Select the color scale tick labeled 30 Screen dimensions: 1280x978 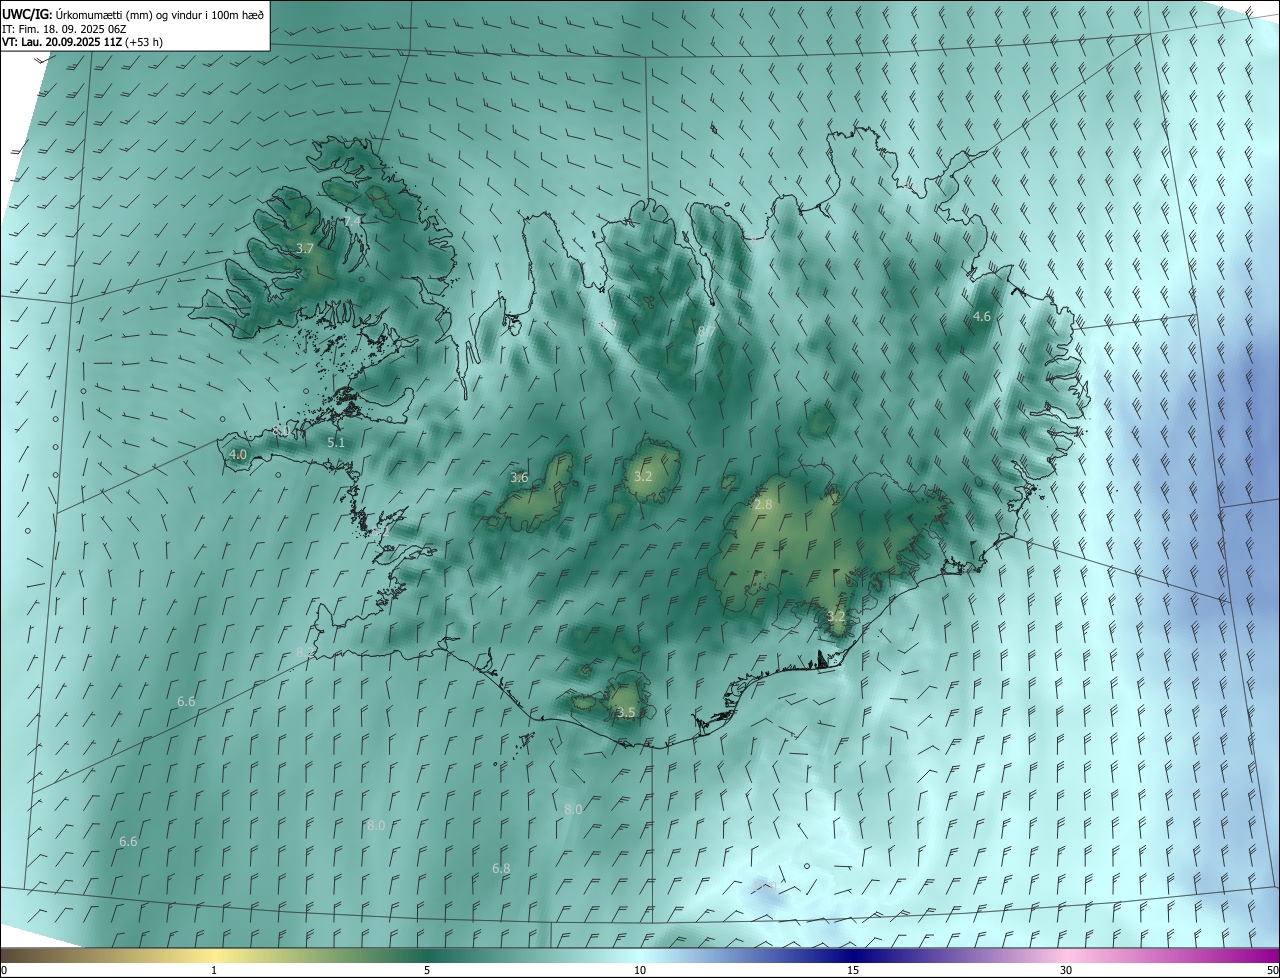1066,970
